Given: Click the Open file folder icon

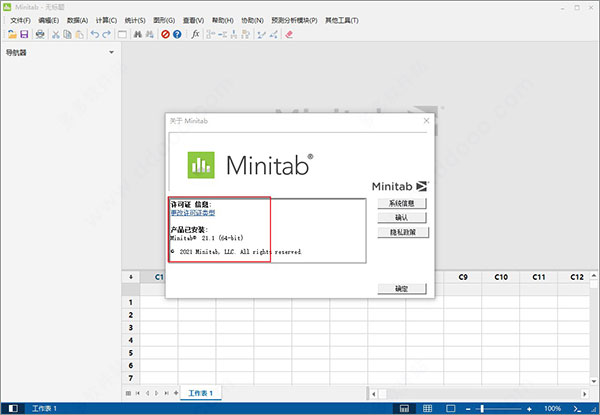Looking at the screenshot, I should click(10, 34).
